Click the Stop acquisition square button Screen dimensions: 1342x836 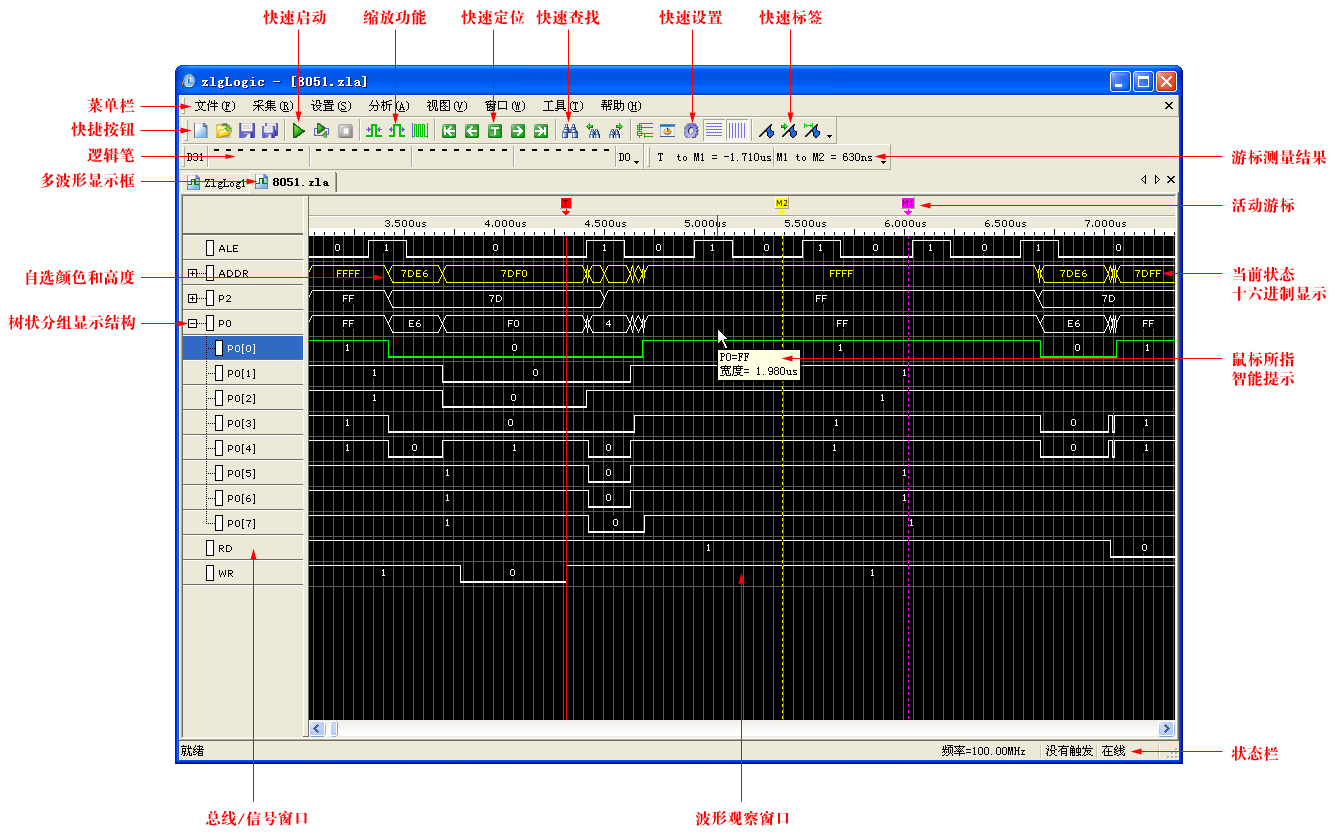345,130
